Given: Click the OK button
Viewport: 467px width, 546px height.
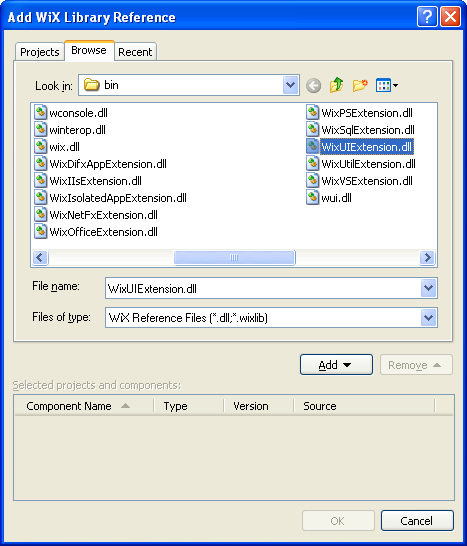Looking at the screenshot, I should coord(338,521).
